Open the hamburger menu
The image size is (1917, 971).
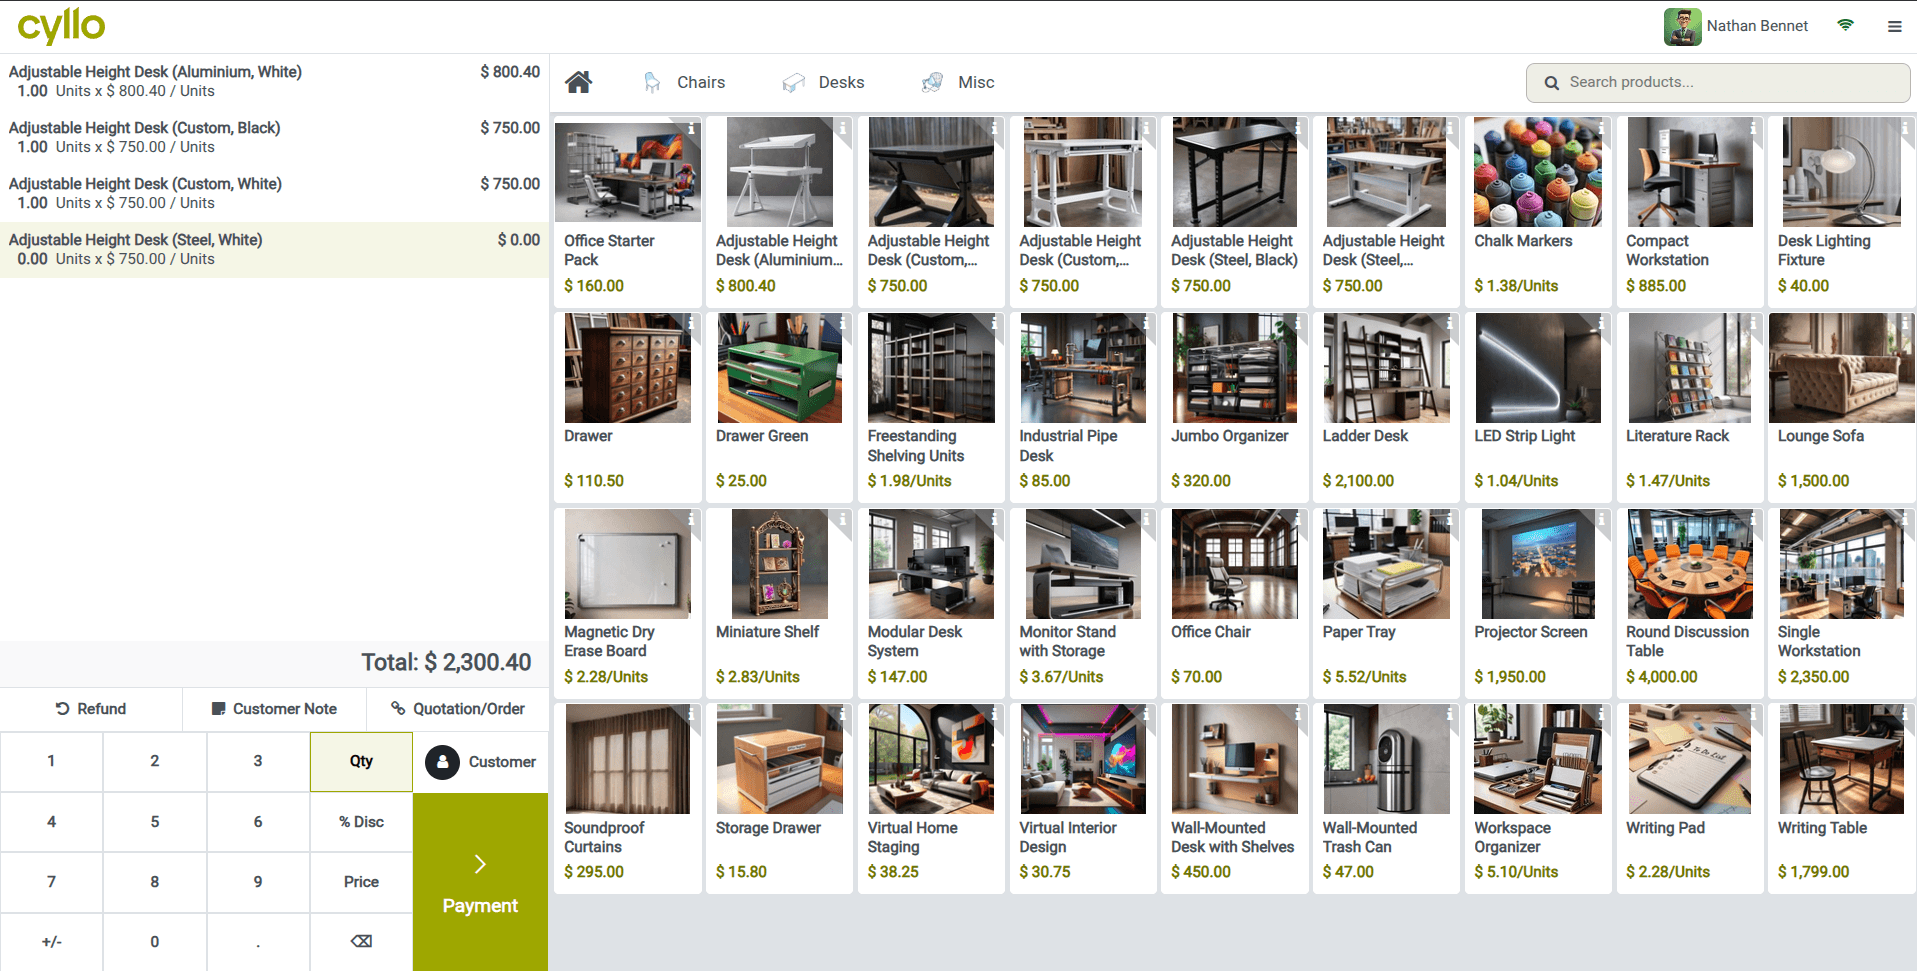(x=1895, y=26)
